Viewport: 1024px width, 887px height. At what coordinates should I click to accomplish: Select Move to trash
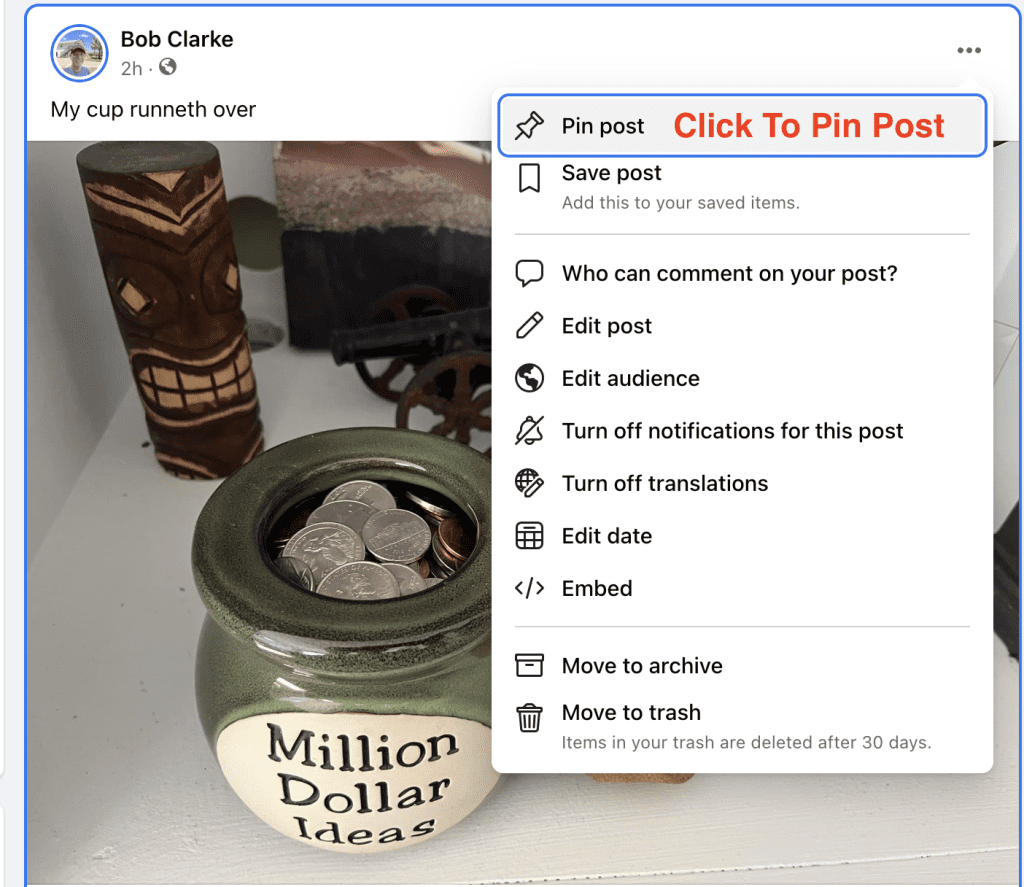click(x=742, y=726)
